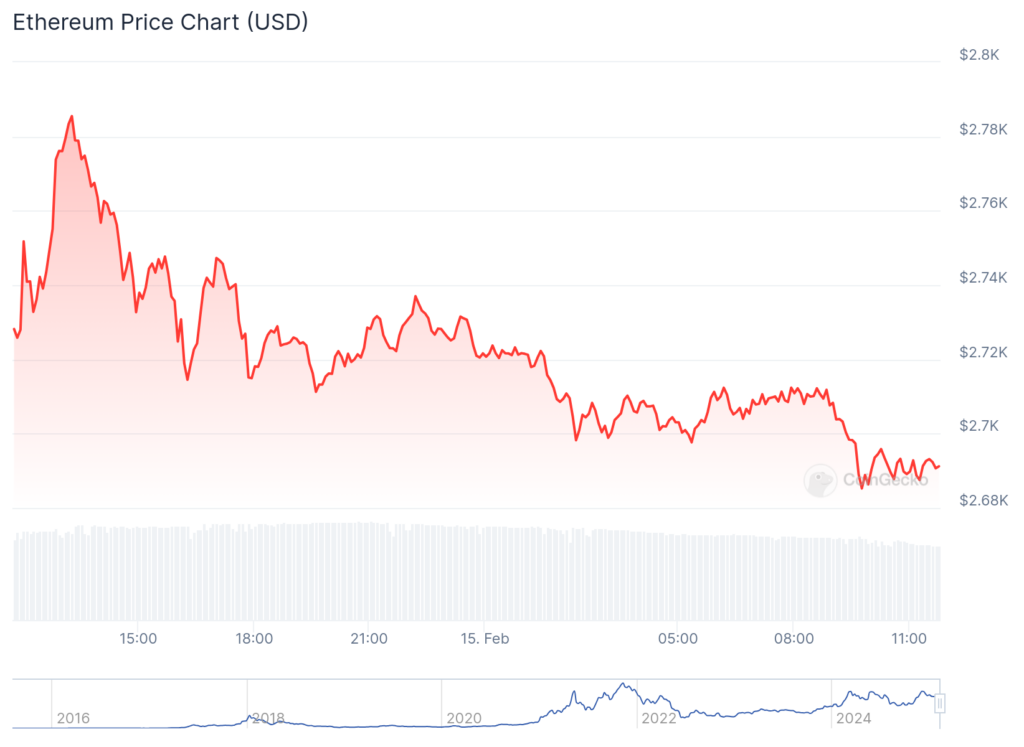Image resolution: width=1024 pixels, height=747 pixels.
Task: Select 2022 in the range navigator
Action: pos(659,718)
